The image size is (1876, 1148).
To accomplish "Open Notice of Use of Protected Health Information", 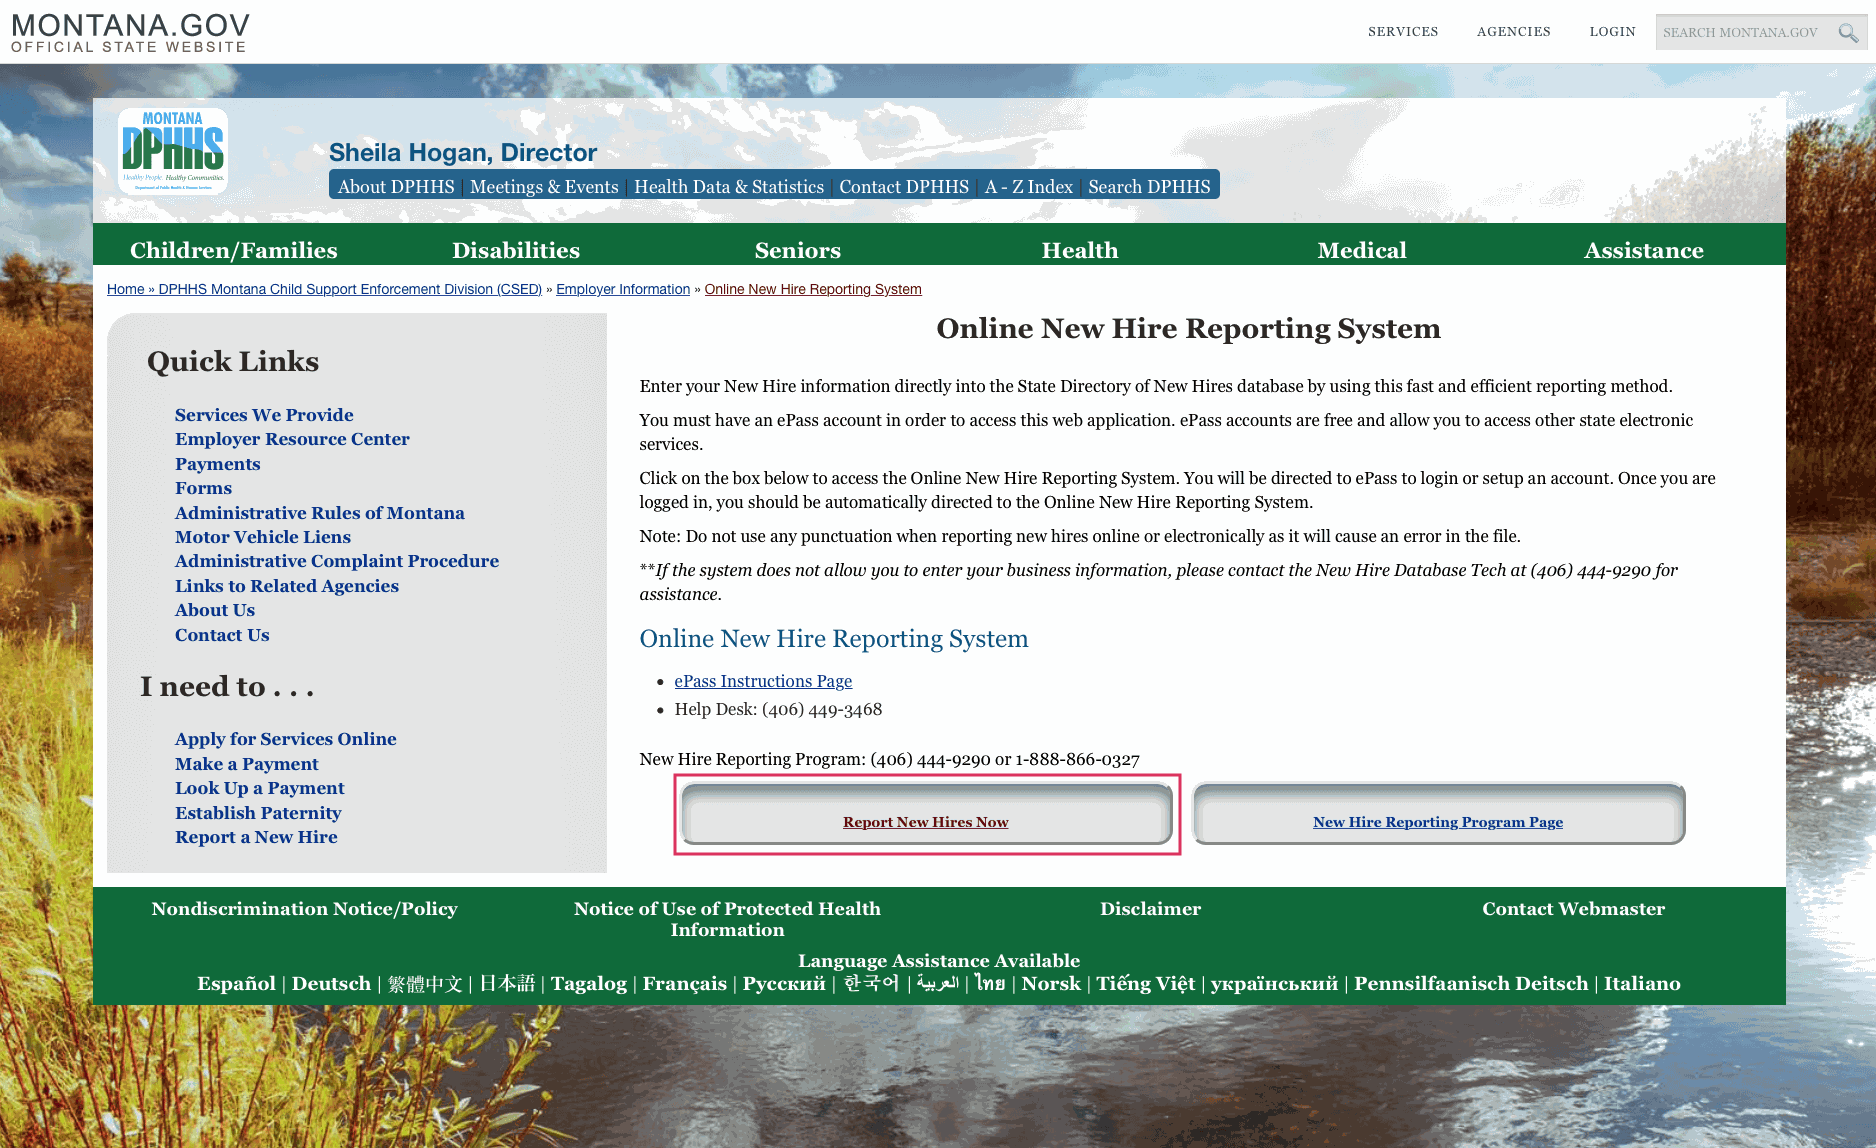I will (x=727, y=919).
